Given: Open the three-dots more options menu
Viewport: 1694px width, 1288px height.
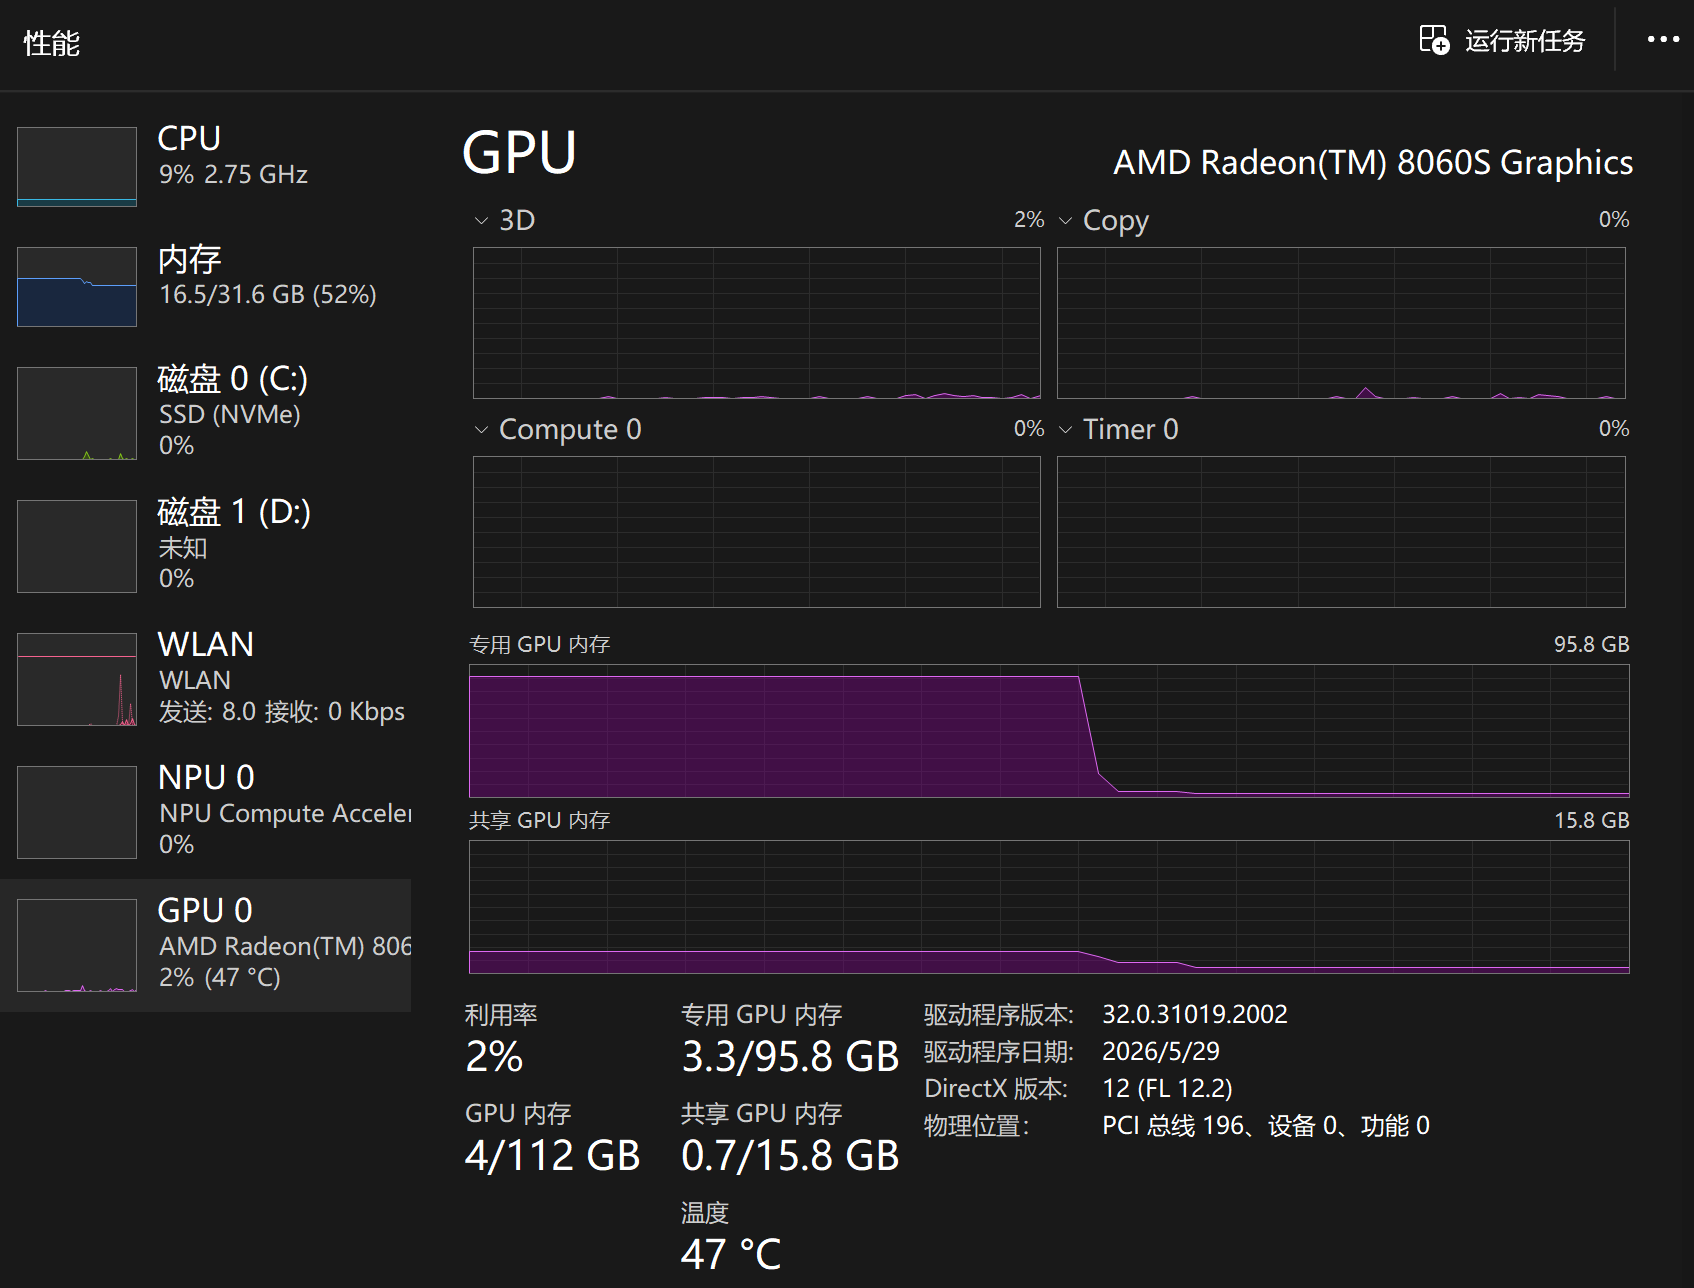Looking at the screenshot, I should point(1663,40).
